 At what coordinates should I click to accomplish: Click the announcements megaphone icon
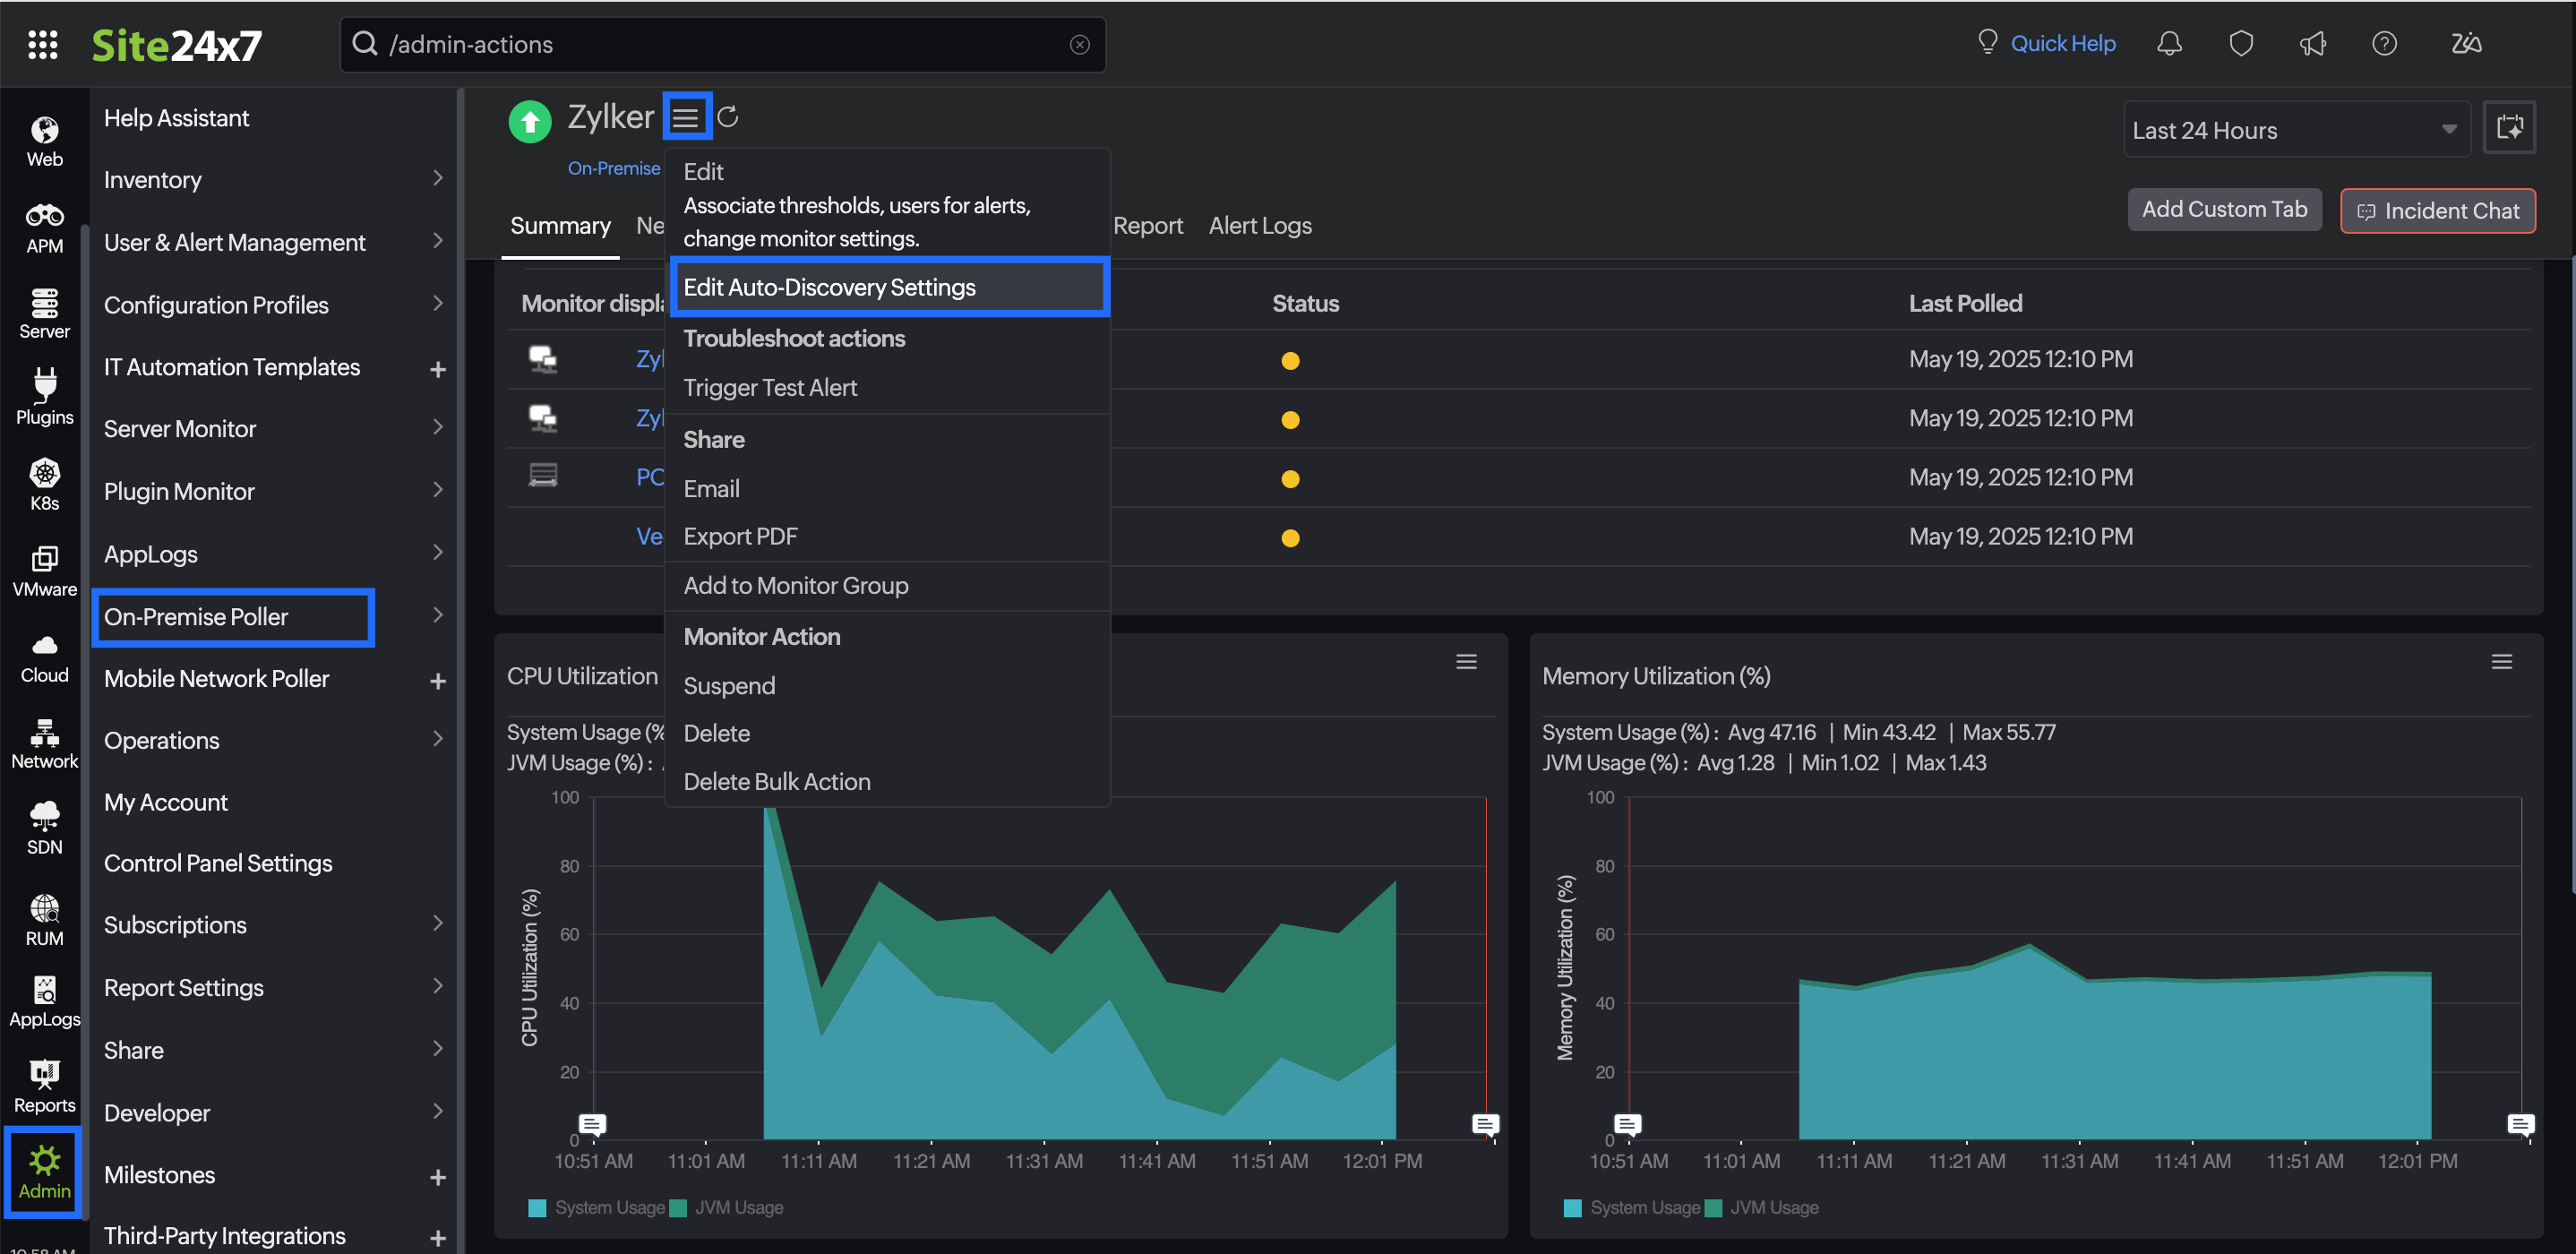(2312, 44)
